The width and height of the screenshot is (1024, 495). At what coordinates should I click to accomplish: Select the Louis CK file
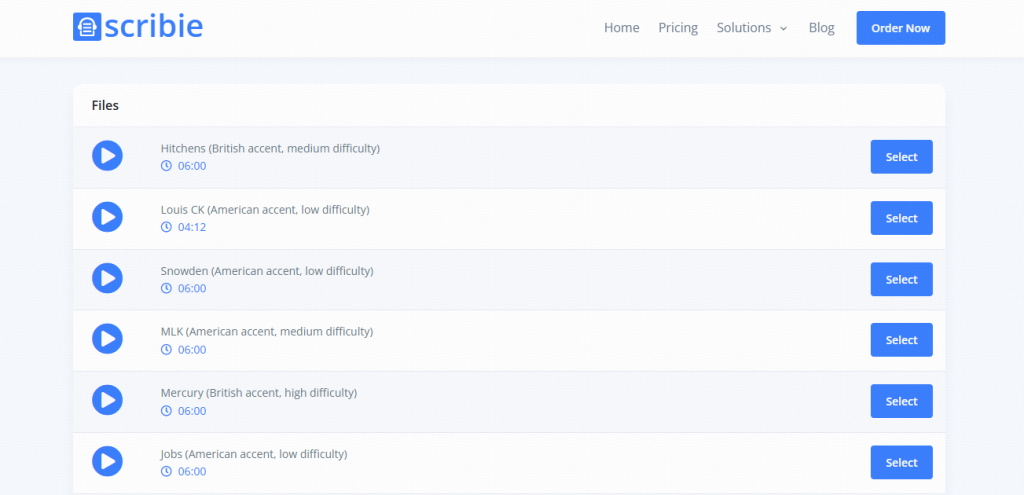[x=901, y=218]
